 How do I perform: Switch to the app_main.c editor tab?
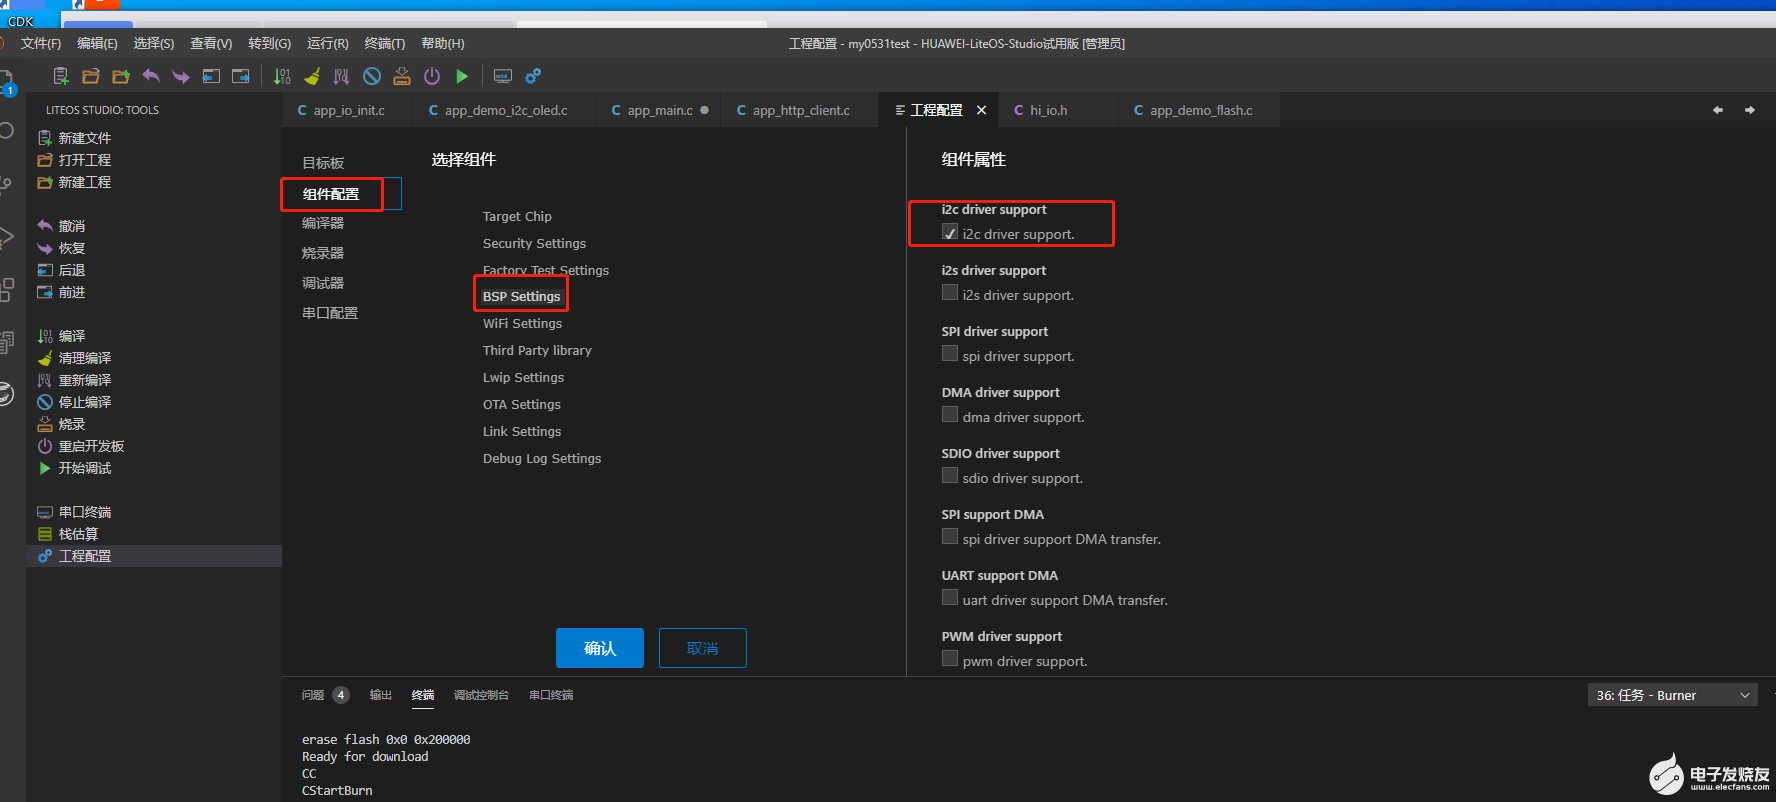(659, 110)
